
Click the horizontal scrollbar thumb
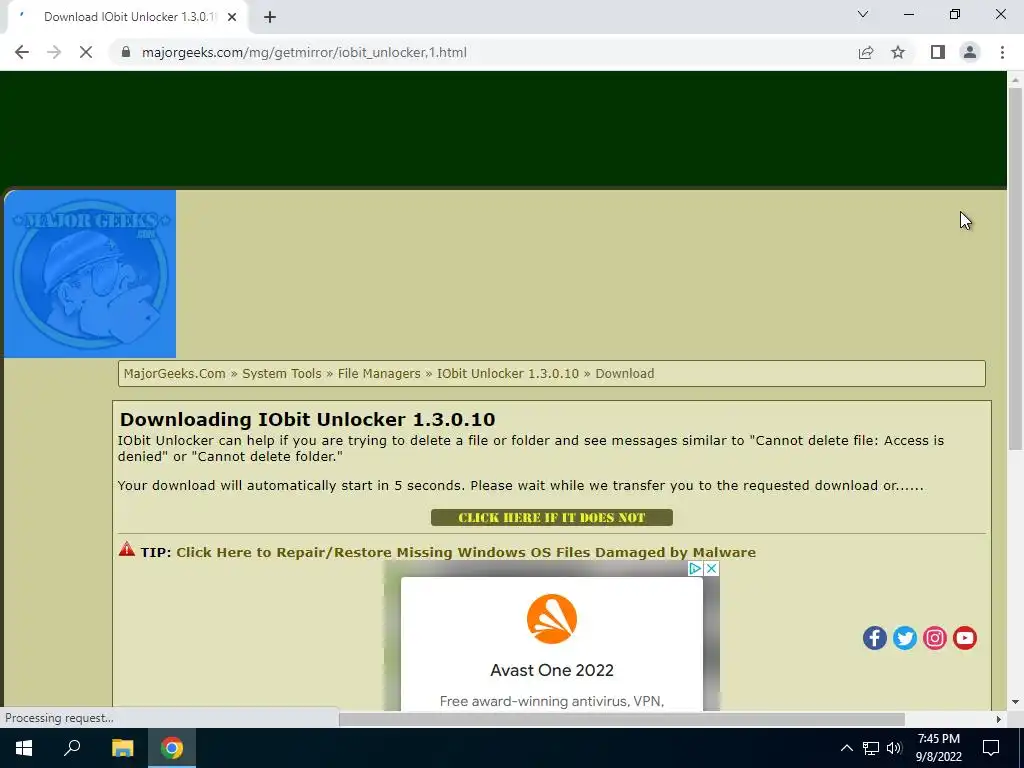coord(622,719)
